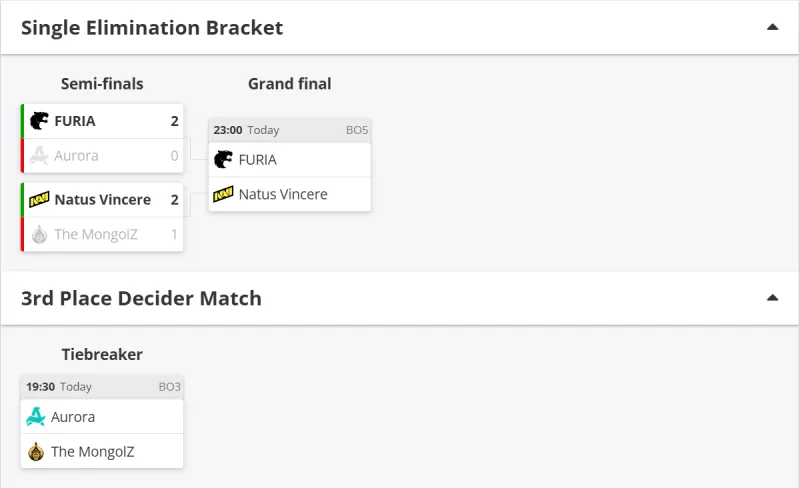Click Aurora logo in semi-finals match

(x=39, y=155)
